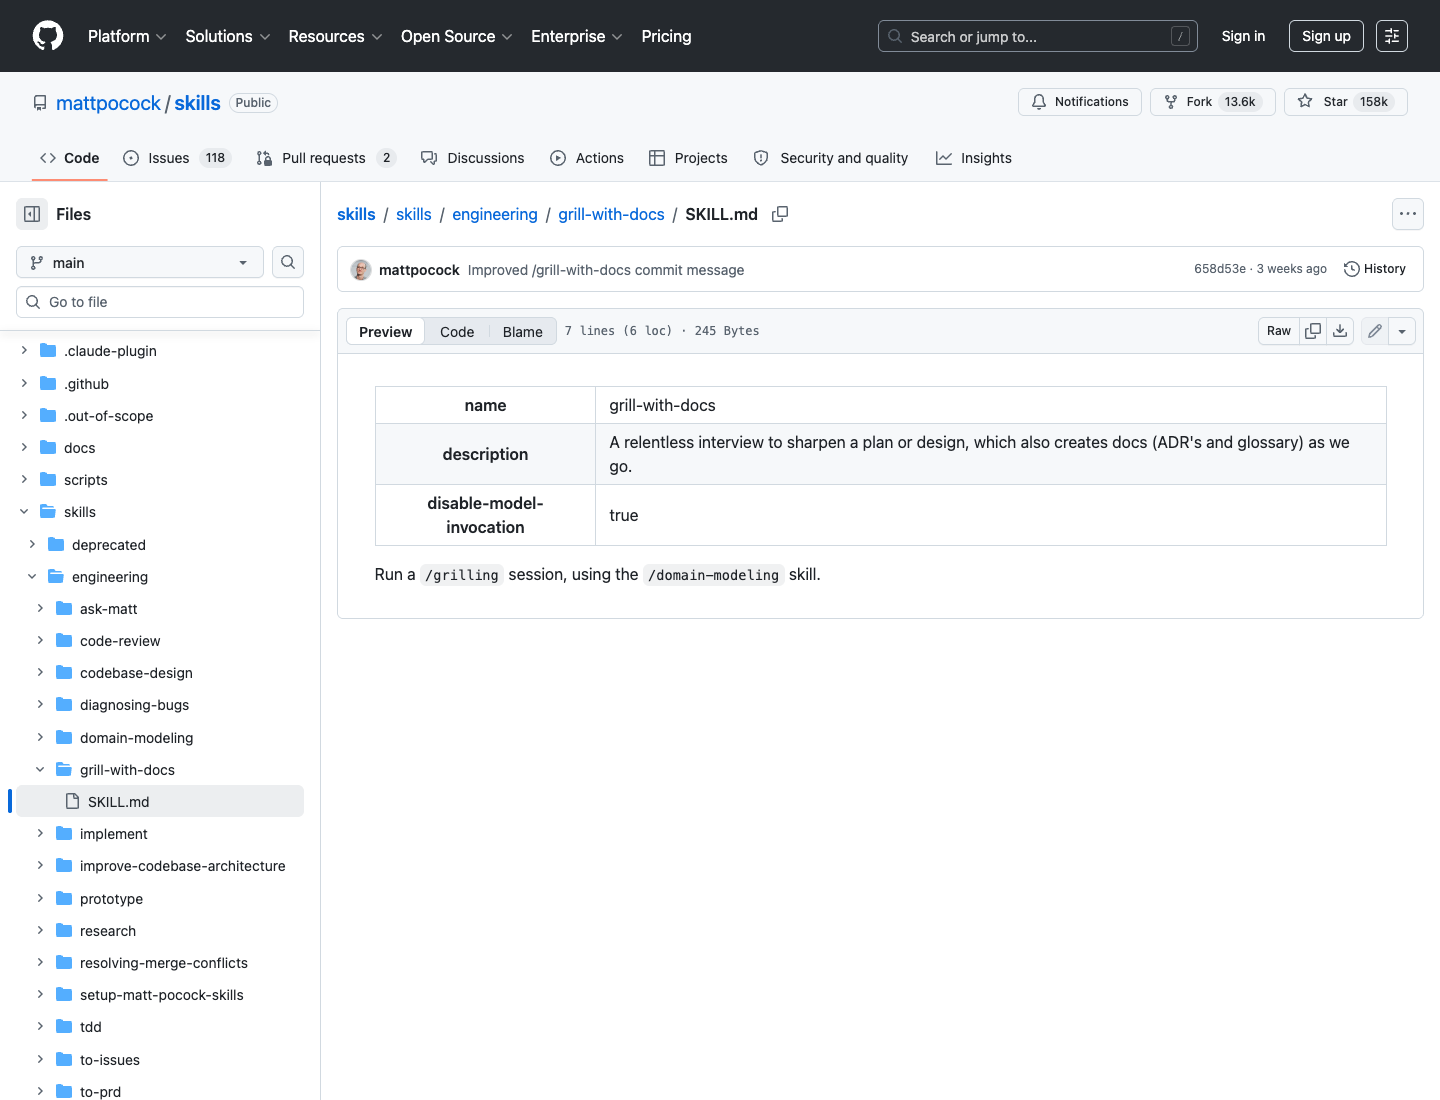Screen dimensions: 1440x1100
Task: Open commit message Improved /grill-with-docs link
Action: click(x=606, y=270)
